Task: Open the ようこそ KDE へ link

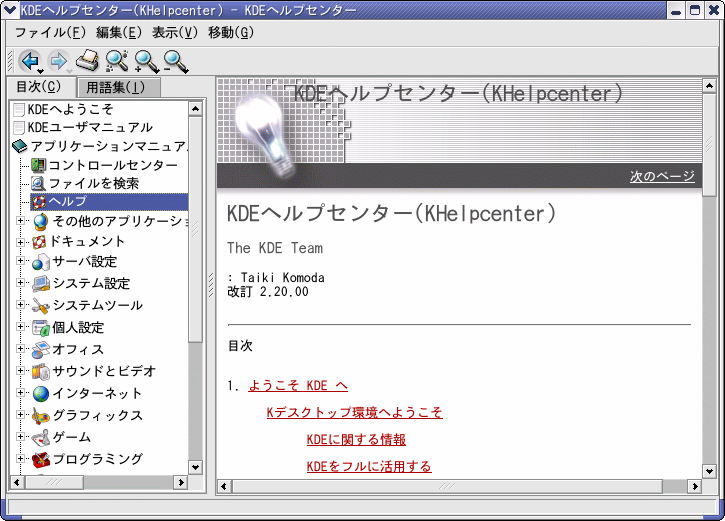Action: [x=298, y=386]
